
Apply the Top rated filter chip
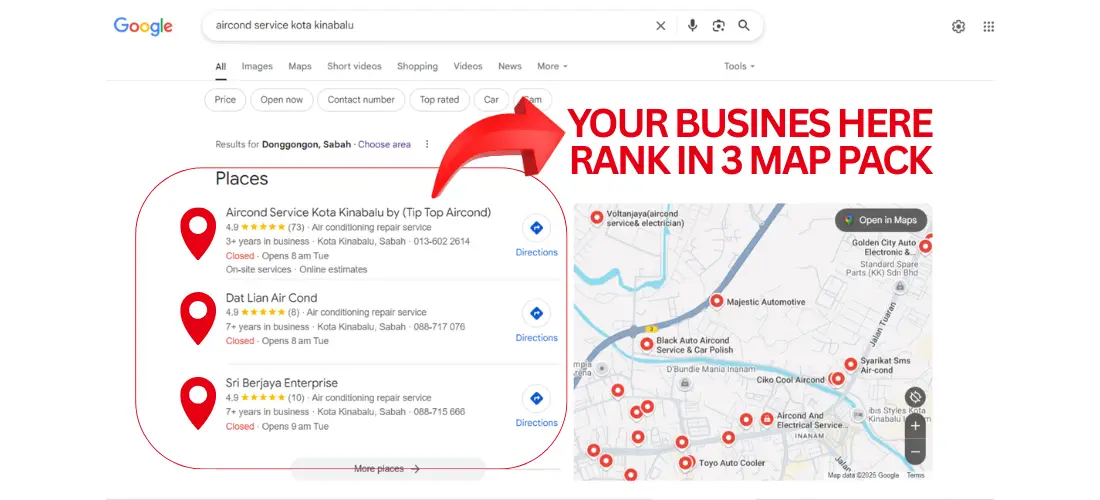[x=439, y=100]
